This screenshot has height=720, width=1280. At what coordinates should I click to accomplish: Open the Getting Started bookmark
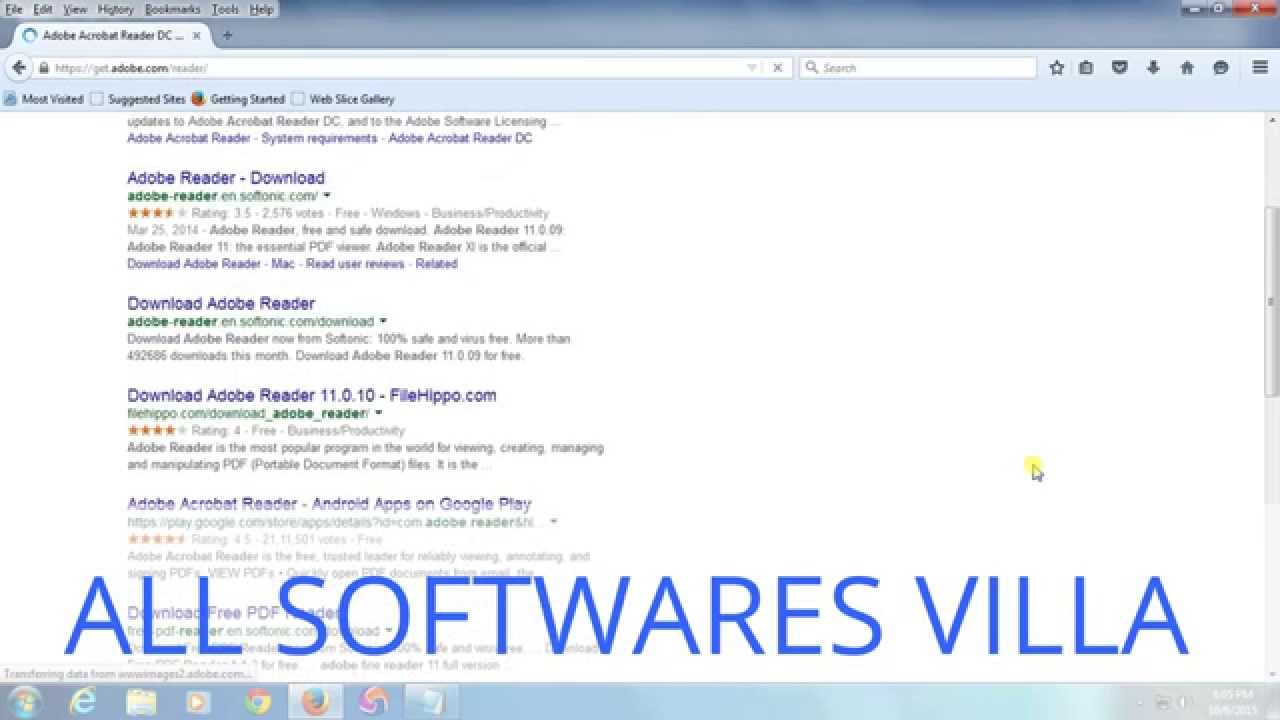[x=238, y=99]
